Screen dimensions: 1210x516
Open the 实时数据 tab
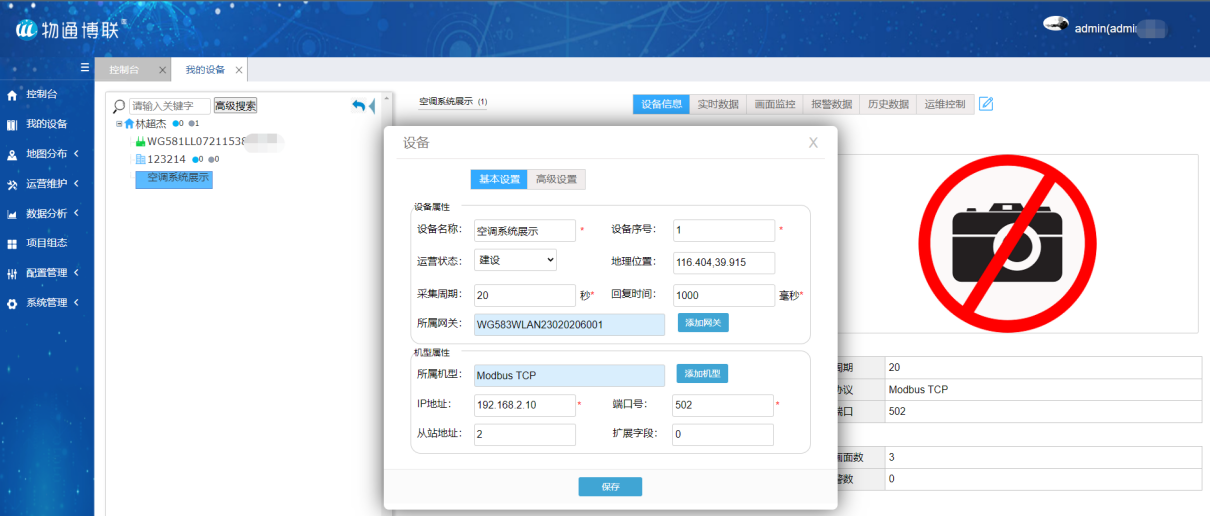(718, 104)
